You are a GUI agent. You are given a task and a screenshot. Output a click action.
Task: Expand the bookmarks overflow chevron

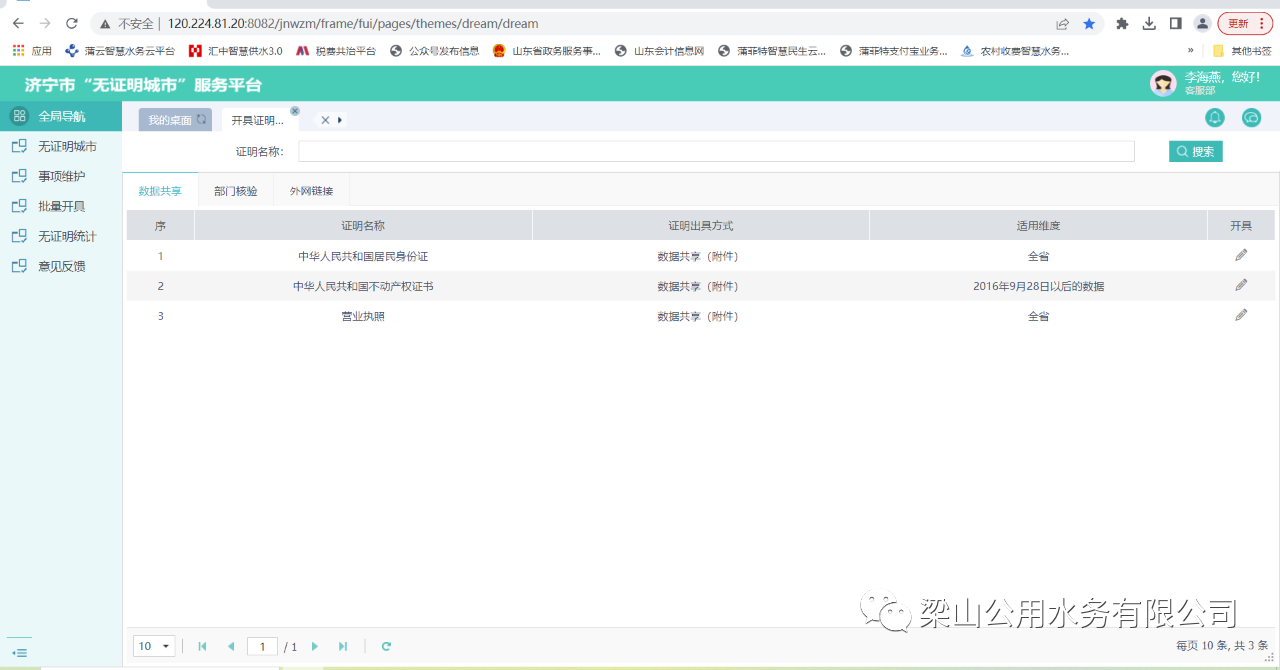tap(1190, 50)
